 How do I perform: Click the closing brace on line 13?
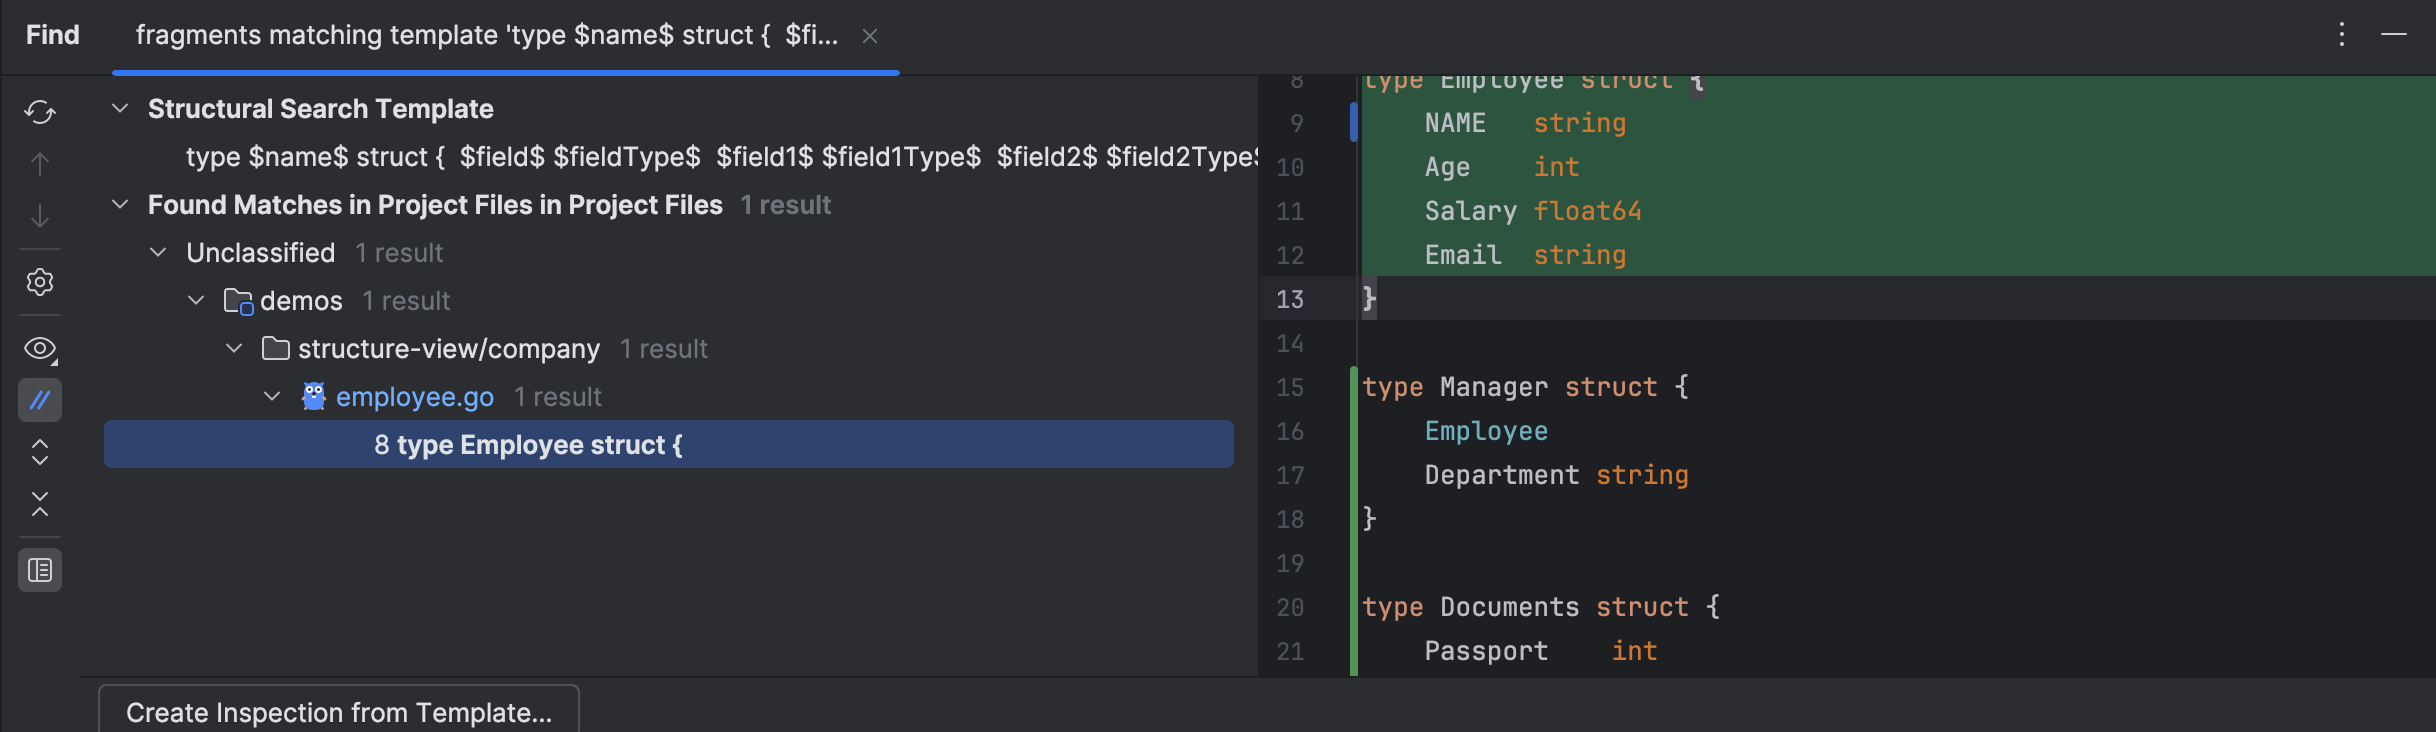(x=1369, y=299)
